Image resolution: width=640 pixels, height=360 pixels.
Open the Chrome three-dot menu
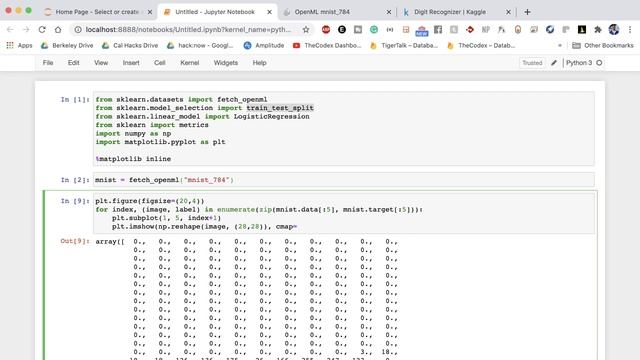pyautogui.click(x=630, y=29)
